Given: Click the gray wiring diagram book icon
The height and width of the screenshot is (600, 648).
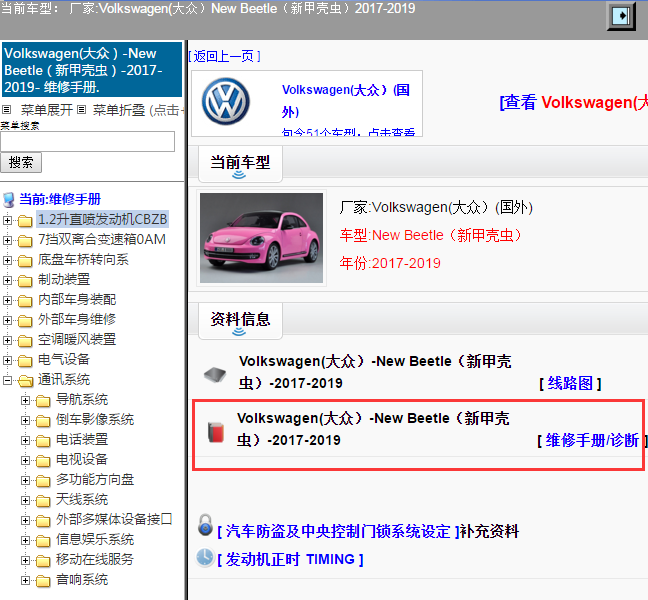Looking at the screenshot, I should [215, 374].
